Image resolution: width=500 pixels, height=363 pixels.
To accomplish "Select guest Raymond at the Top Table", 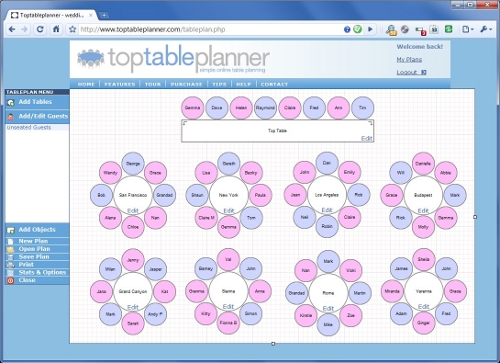I will [265, 108].
